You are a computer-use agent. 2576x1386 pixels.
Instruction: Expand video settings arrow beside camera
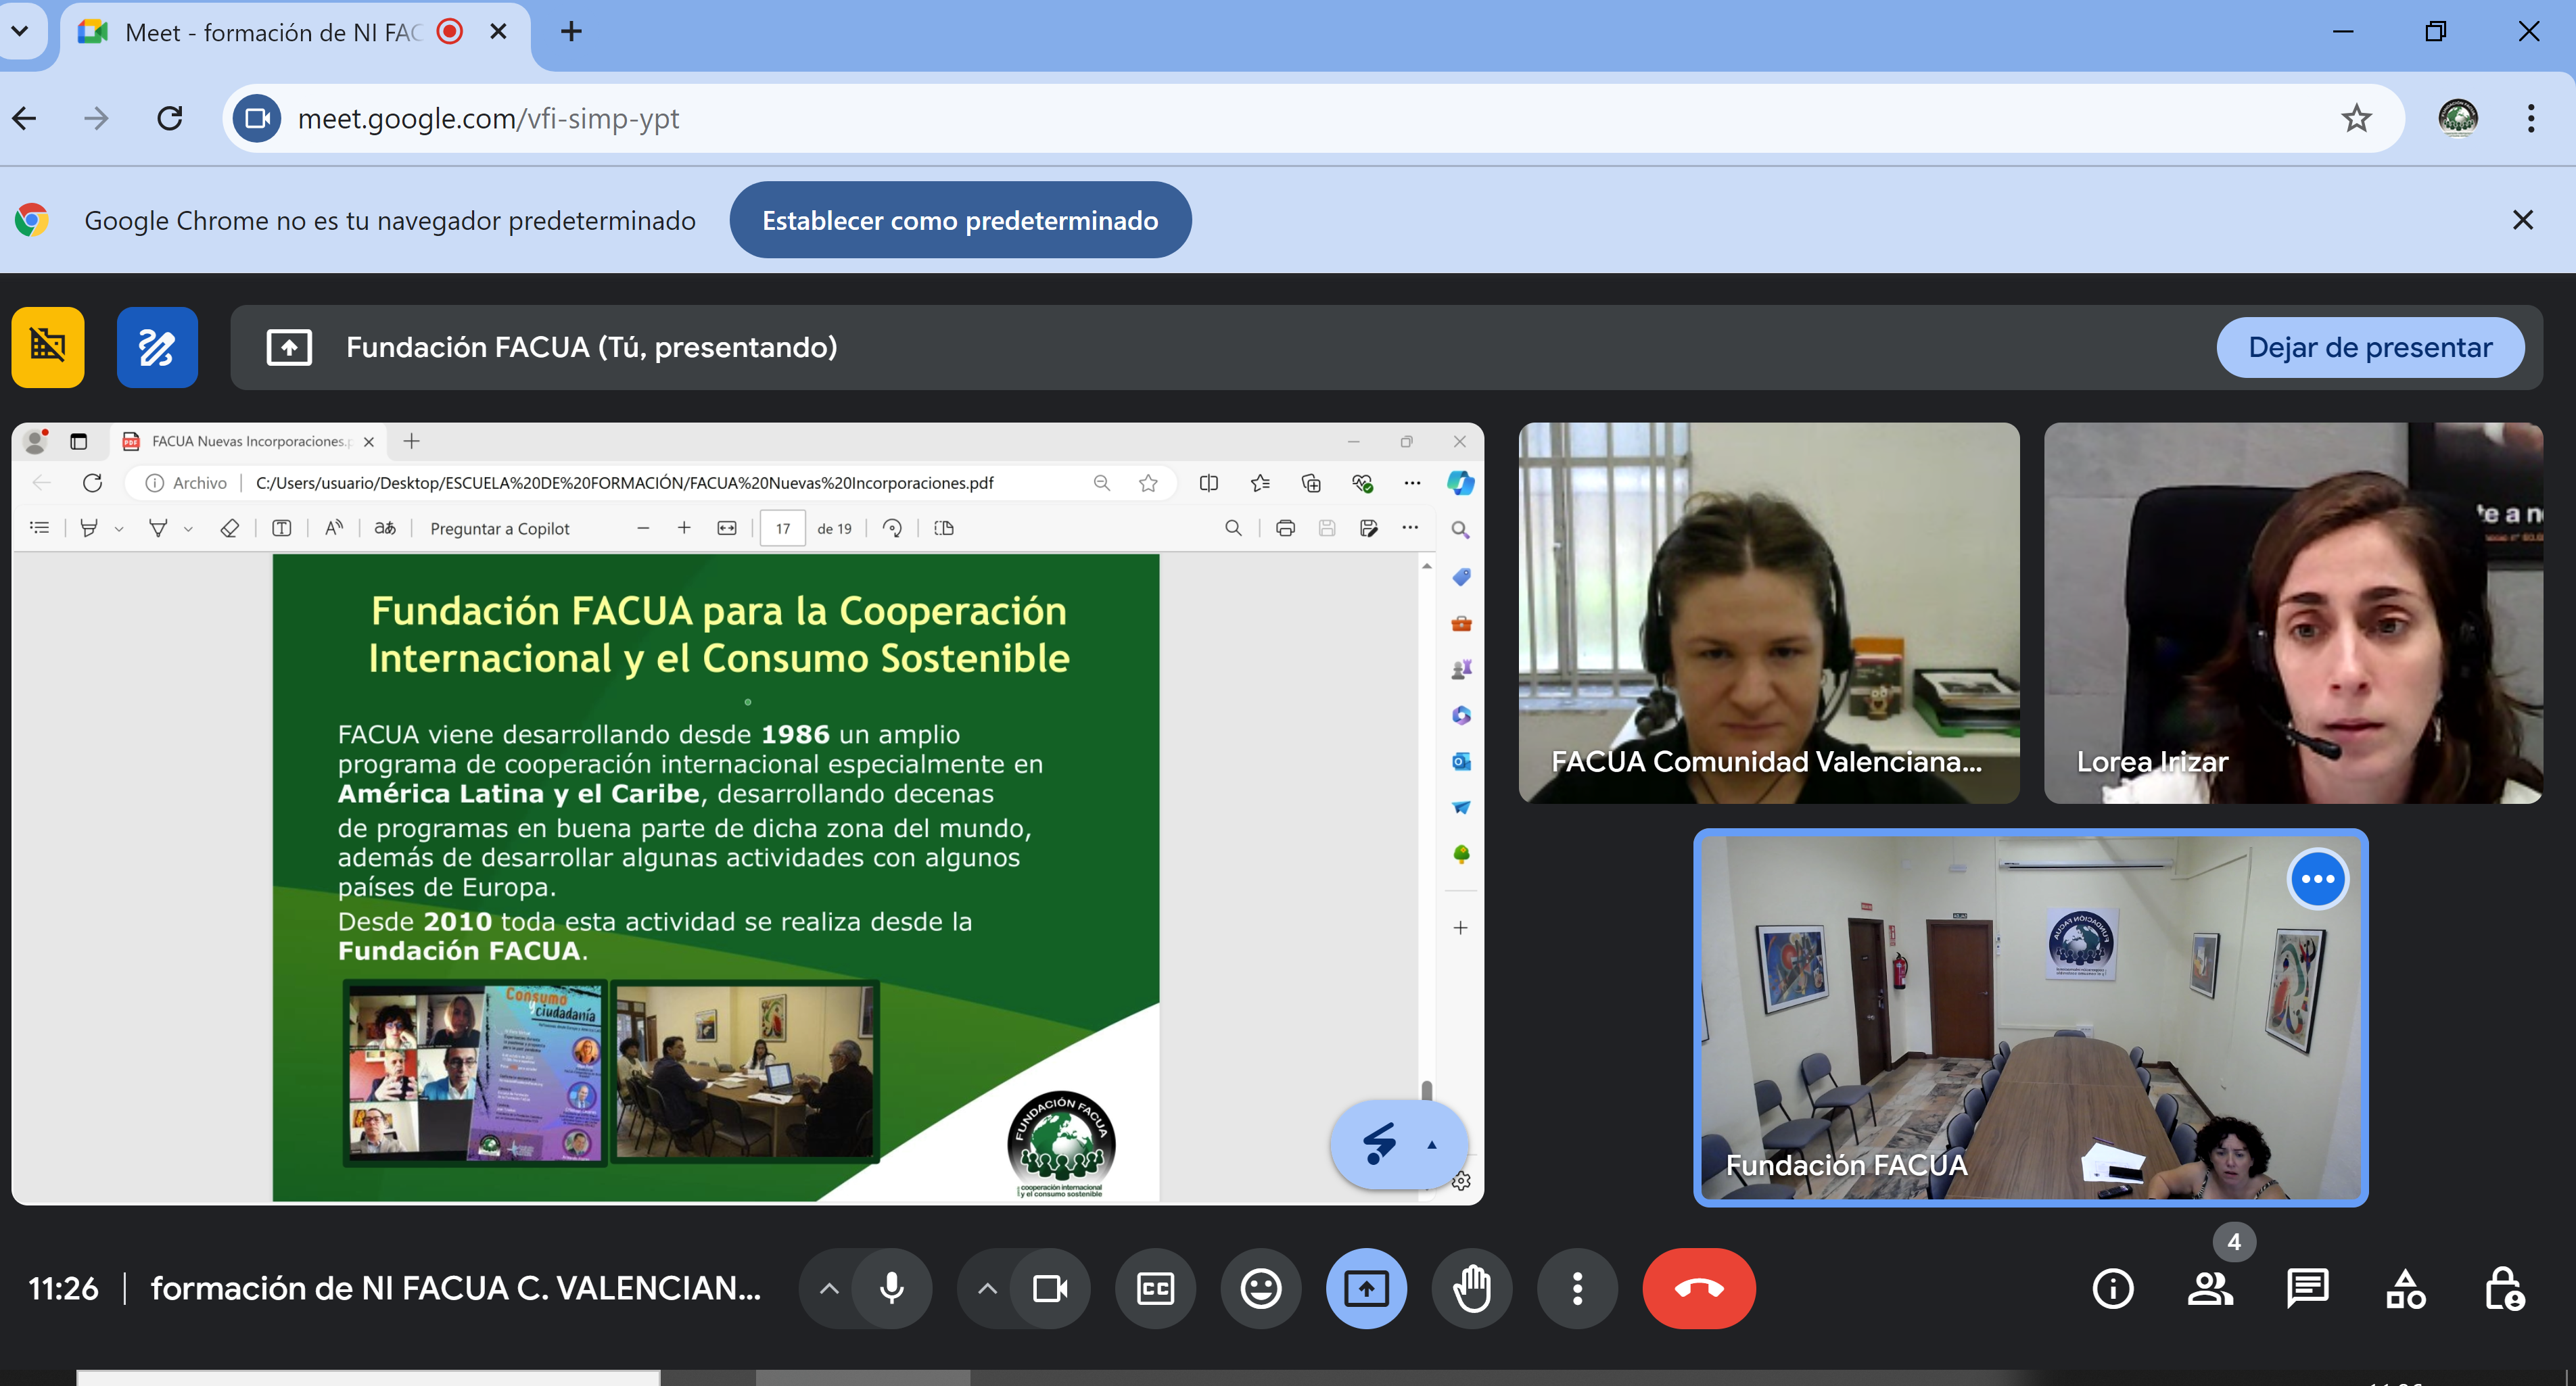click(x=987, y=1288)
